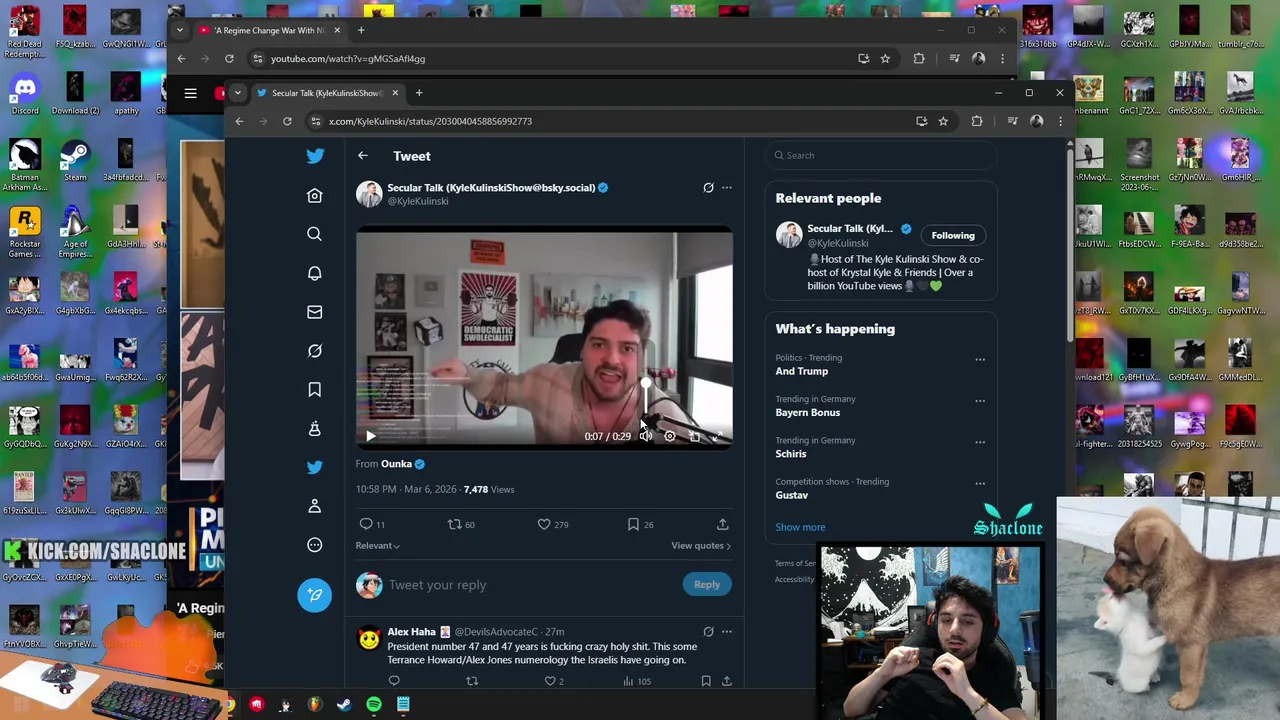Open YouTube hamburger guide menu
Viewport: 1280px width, 720px height.
click(190, 93)
